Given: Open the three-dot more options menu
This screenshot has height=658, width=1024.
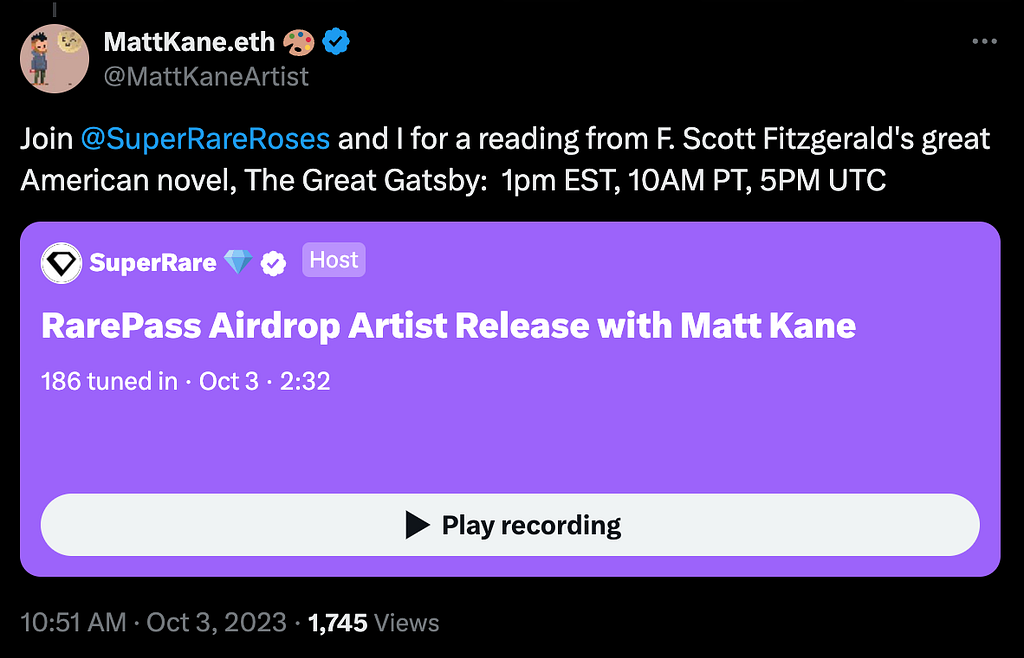Looking at the screenshot, I should pos(984,41).
